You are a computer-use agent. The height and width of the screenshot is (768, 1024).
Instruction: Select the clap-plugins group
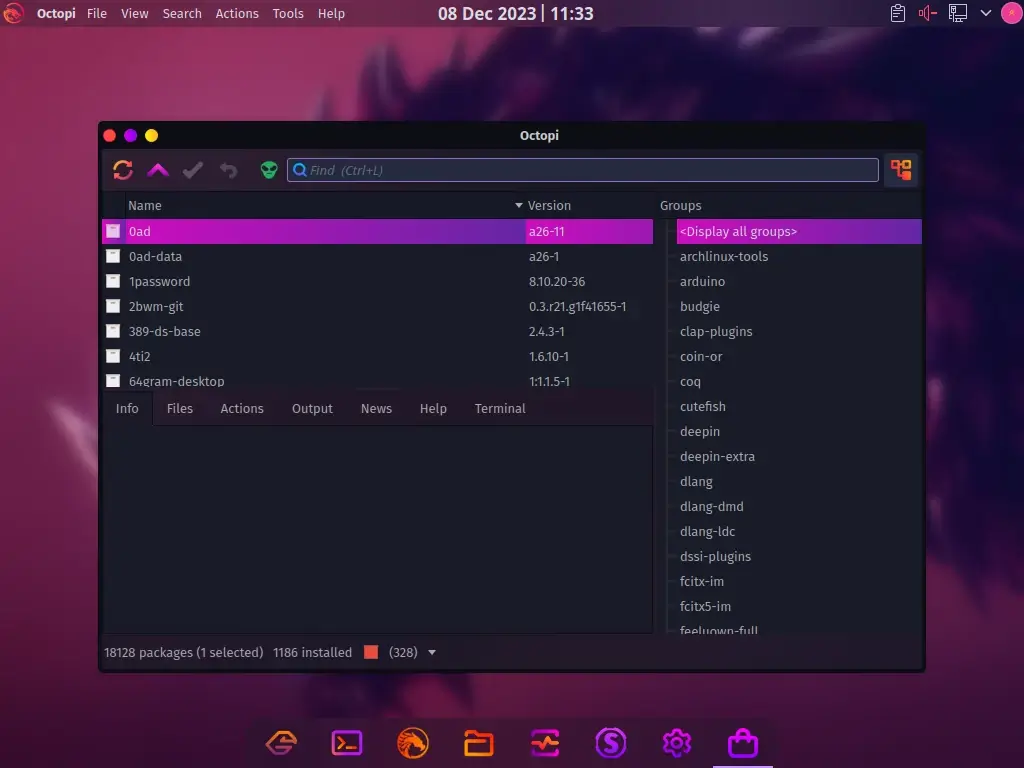pos(716,331)
